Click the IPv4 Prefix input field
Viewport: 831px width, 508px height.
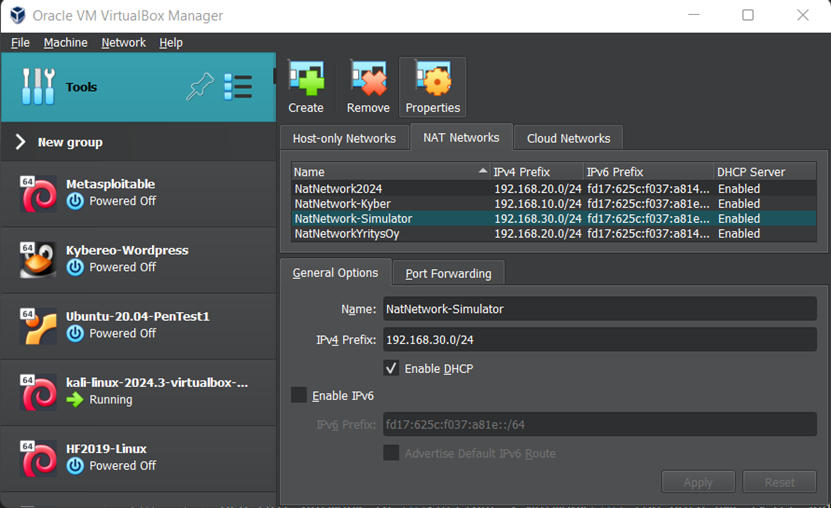[600, 340]
